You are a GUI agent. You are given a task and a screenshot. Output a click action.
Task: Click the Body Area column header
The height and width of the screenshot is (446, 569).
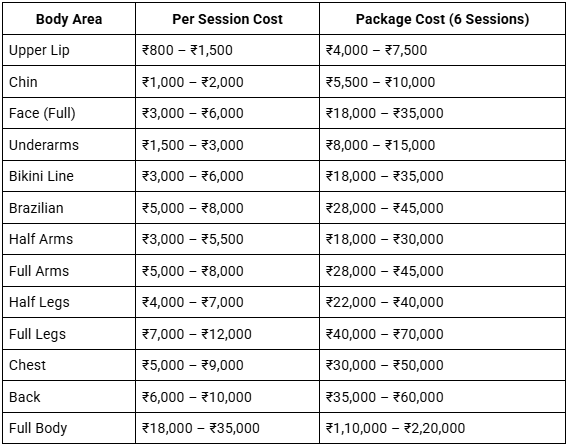pos(69,19)
